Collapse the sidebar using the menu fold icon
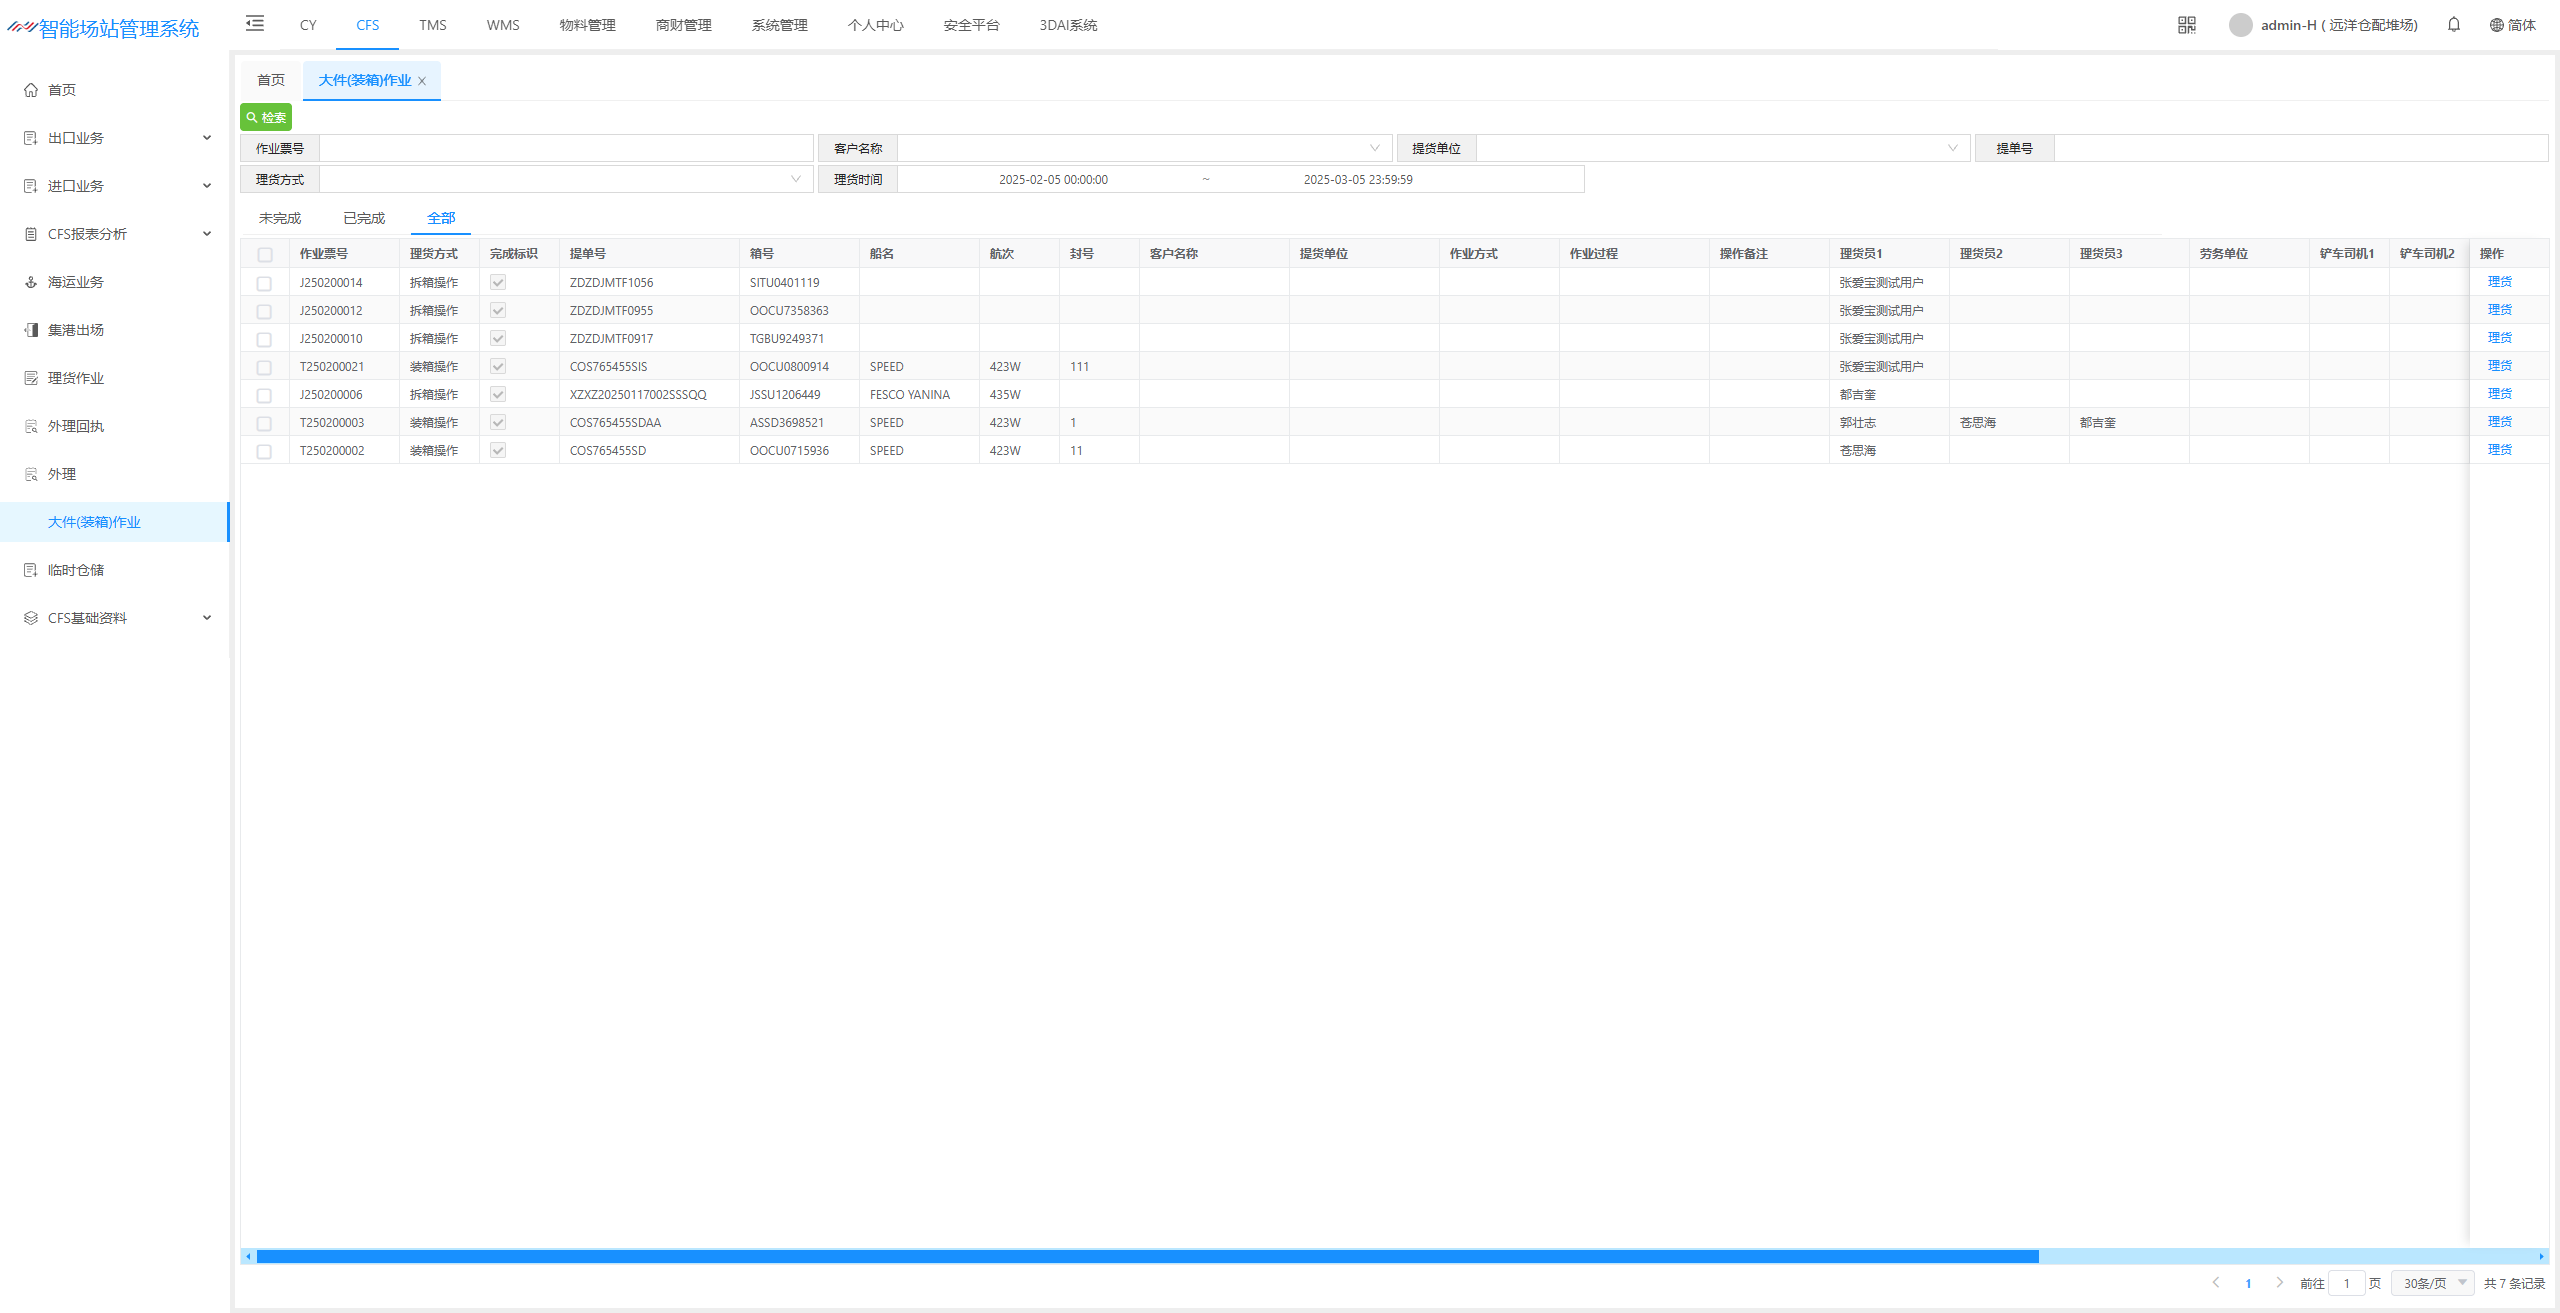The height and width of the screenshot is (1313, 2560). click(x=255, y=24)
